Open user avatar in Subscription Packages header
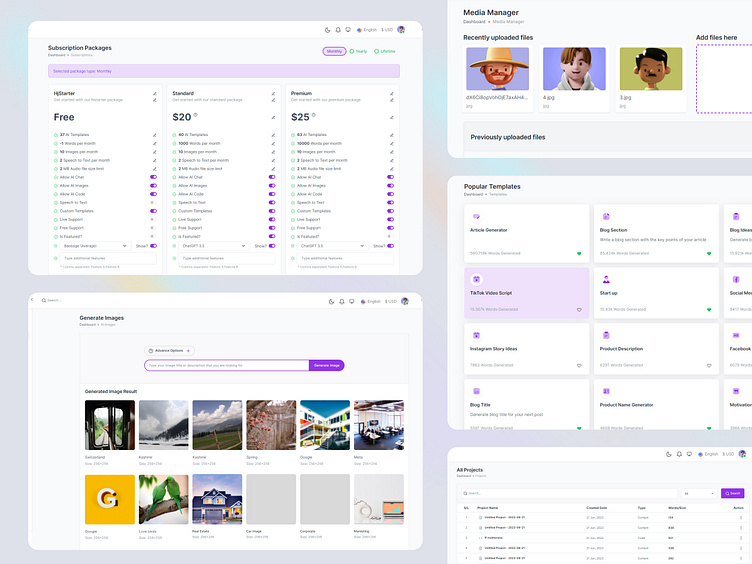This screenshot has width=752, height=564. 401,30
